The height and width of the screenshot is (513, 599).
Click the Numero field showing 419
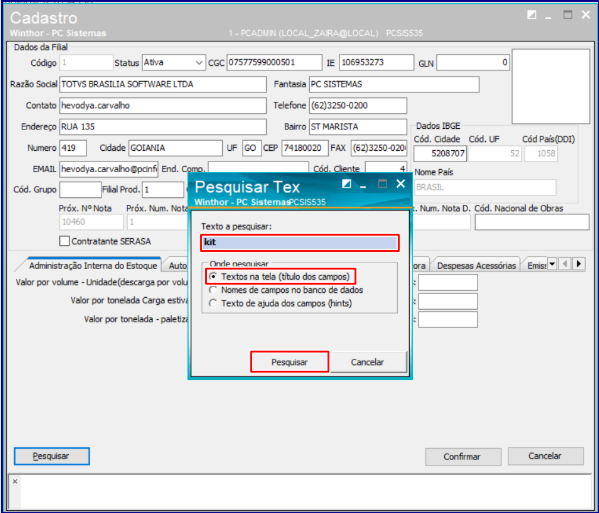73,148
